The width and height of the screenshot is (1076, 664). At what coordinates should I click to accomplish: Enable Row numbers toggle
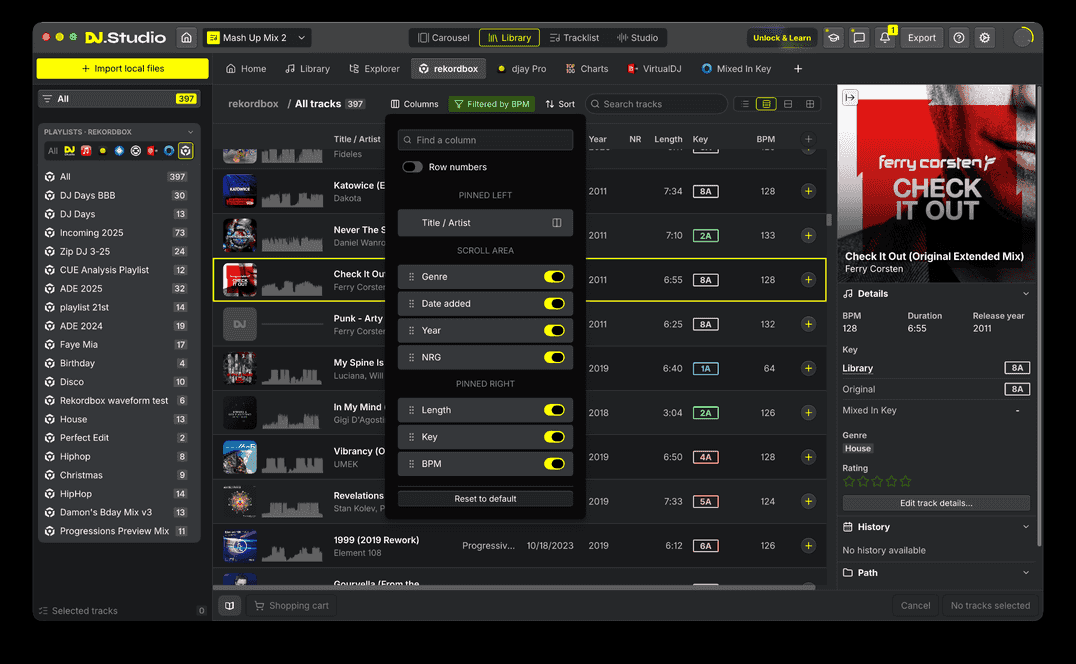(x=412, y=167)
